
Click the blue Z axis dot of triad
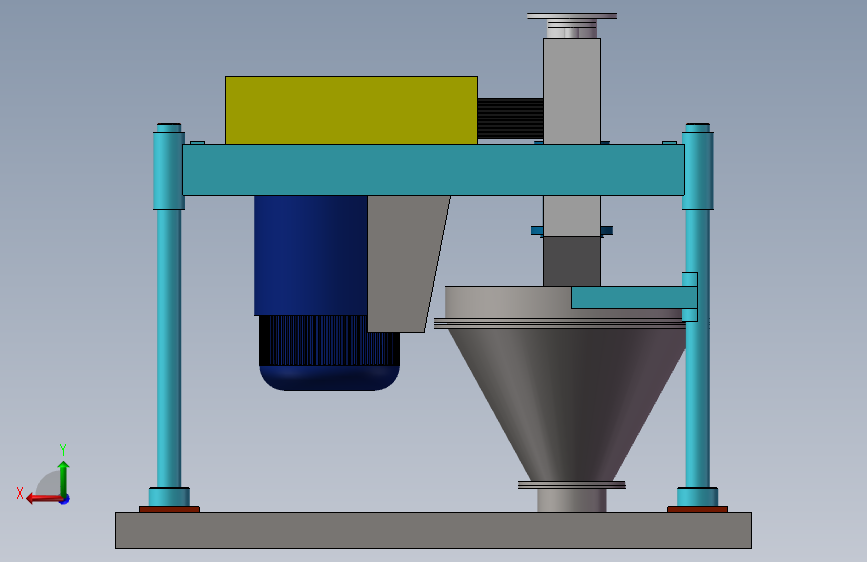65,500
